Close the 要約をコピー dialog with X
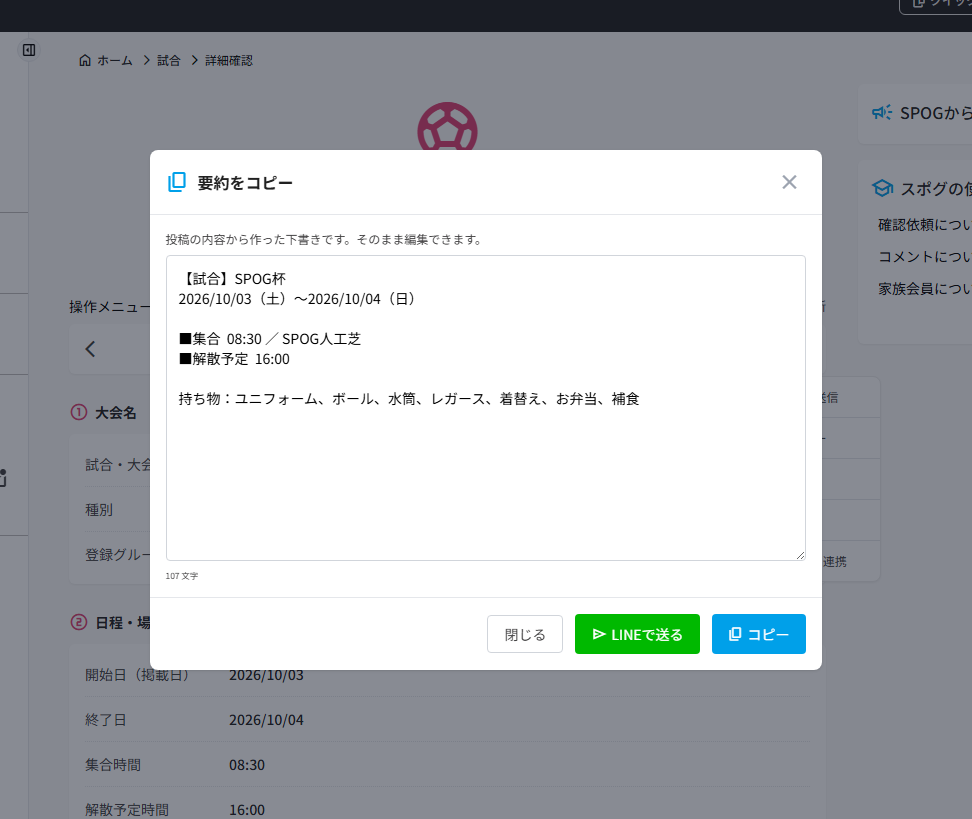The height and width of the screenshot is (819, 972). tap(789, 182)
